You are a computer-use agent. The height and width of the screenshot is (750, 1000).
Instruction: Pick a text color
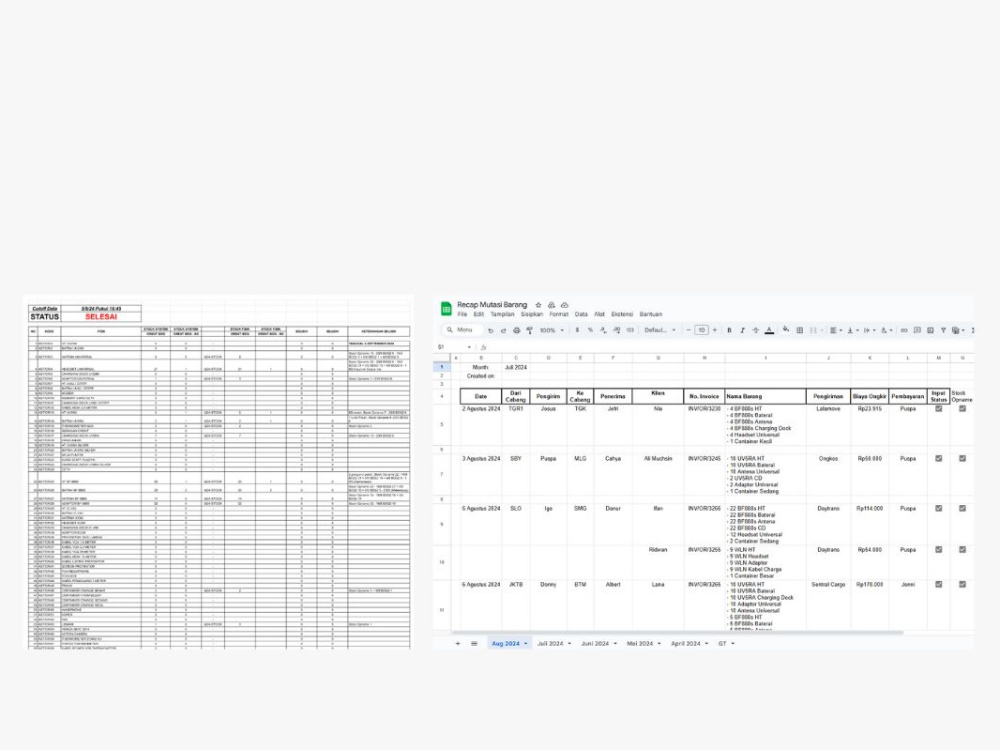[x=769, y=330]
